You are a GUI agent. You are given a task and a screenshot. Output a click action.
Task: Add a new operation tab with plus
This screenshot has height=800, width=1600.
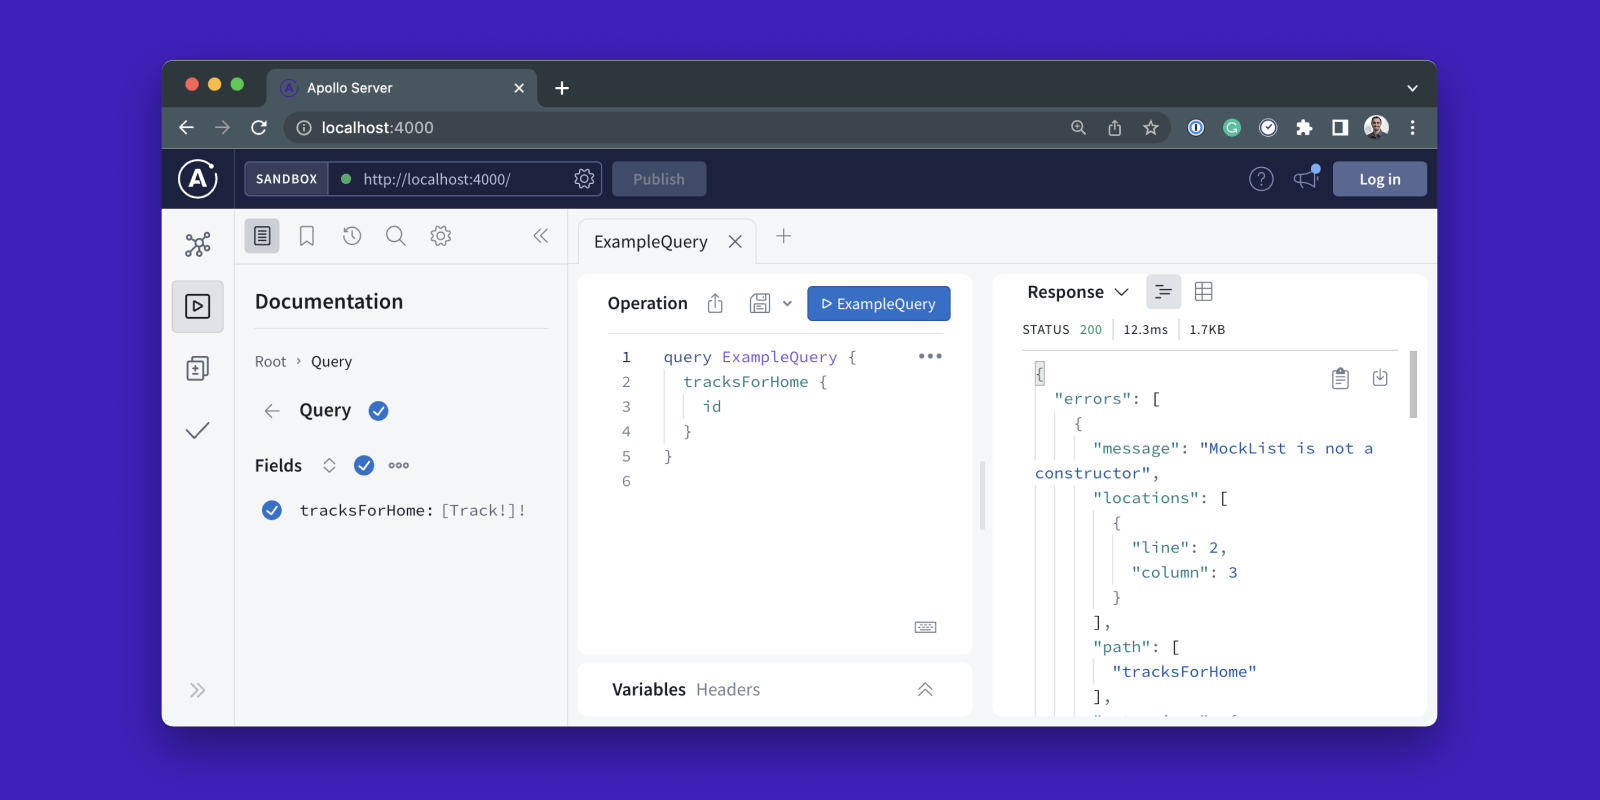pyautogui.click(x=784, y=236)
